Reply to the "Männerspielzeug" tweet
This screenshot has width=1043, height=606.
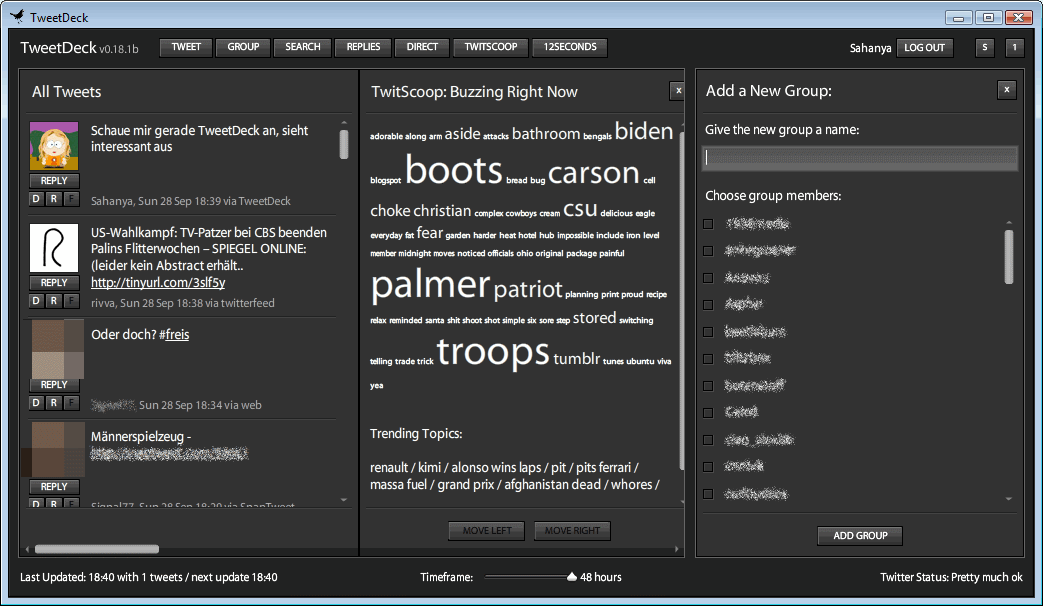[54, 486]
